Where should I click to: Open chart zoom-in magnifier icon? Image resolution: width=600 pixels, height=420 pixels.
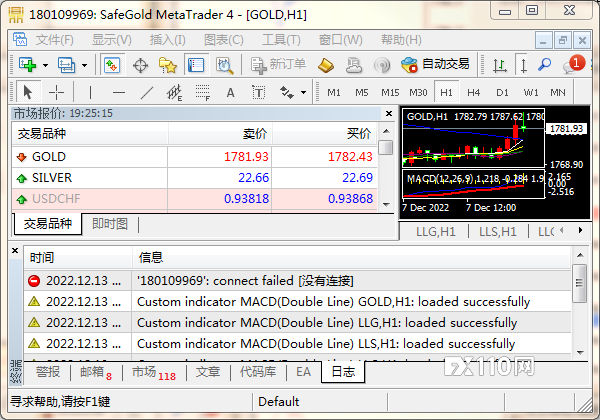(545, 65)
